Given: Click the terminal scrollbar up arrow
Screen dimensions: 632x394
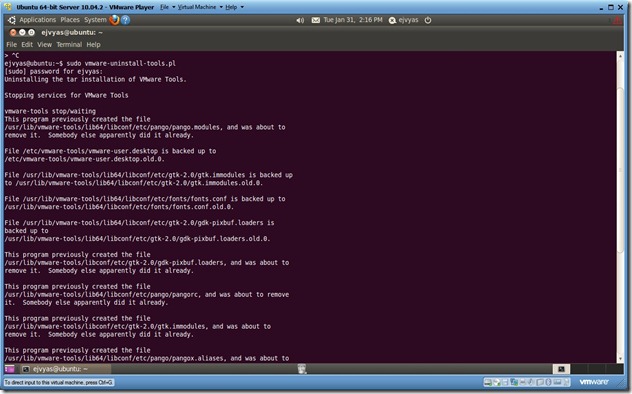Looking at the screenshot, I should (x=620, y=55).
